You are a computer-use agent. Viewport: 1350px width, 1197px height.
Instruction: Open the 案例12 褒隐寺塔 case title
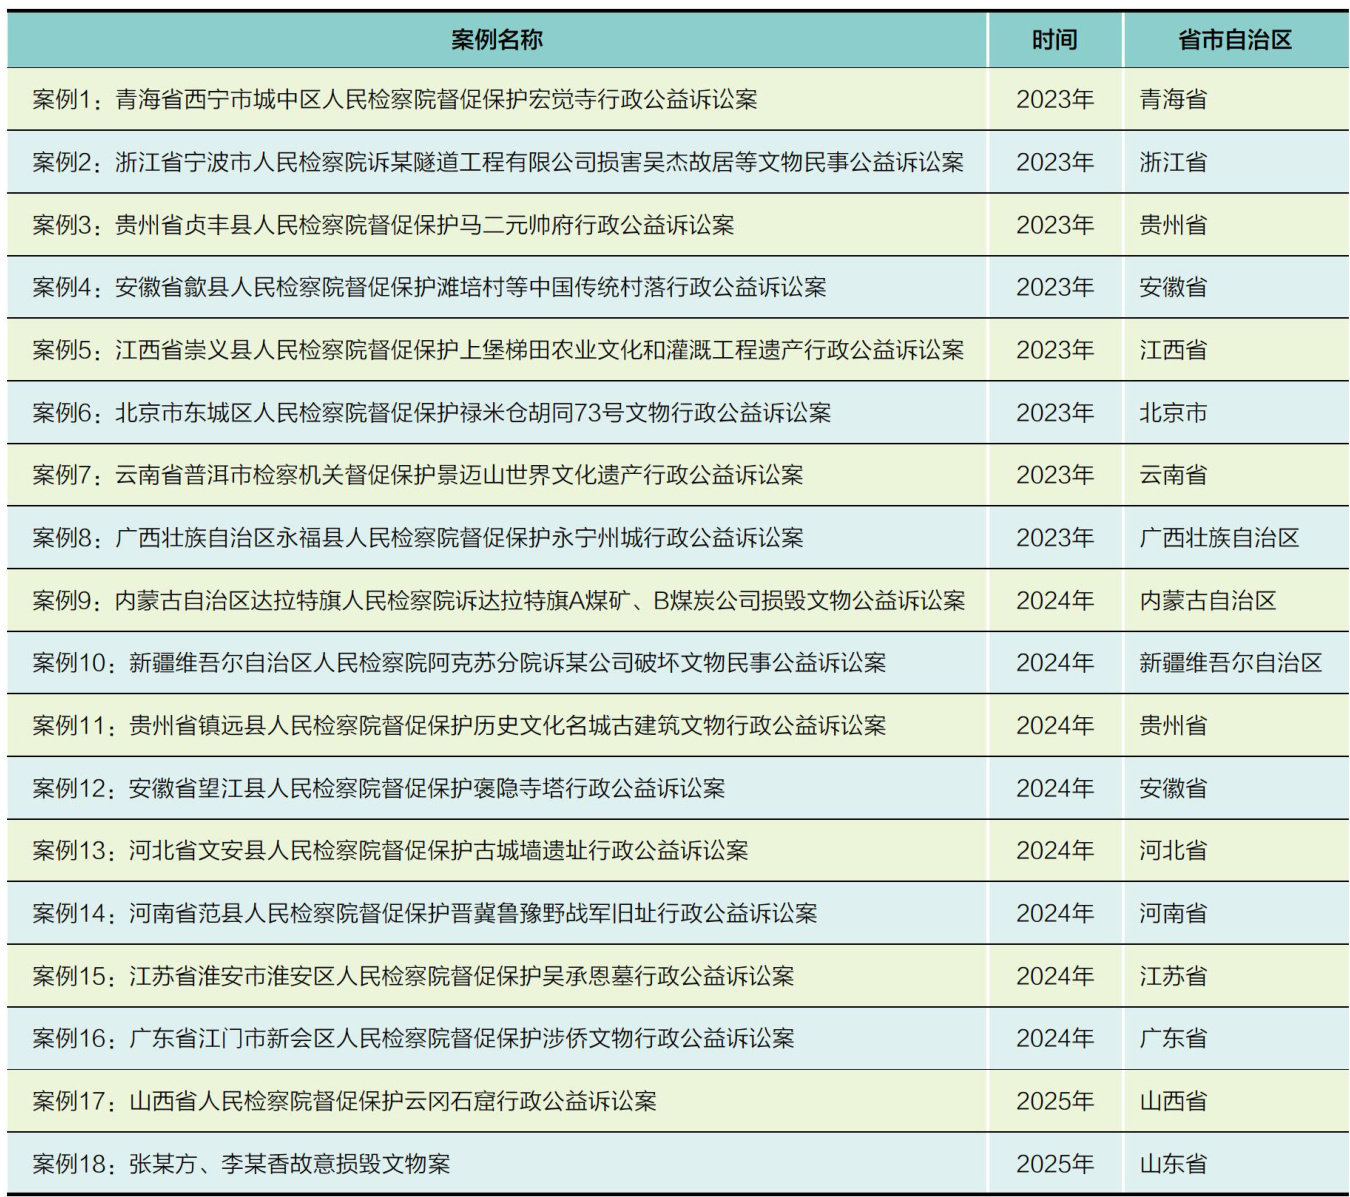378,789
